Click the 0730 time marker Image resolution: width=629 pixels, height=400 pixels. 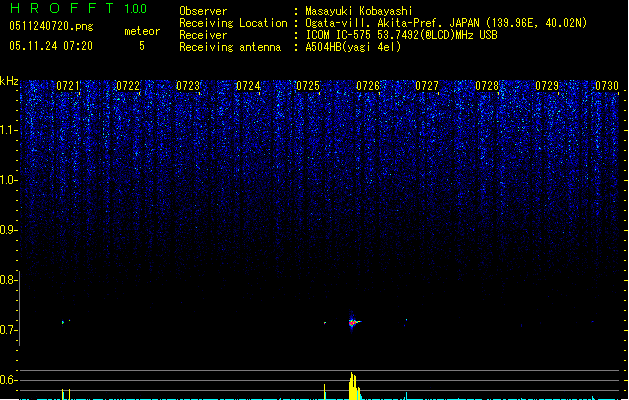coord(607,85)
